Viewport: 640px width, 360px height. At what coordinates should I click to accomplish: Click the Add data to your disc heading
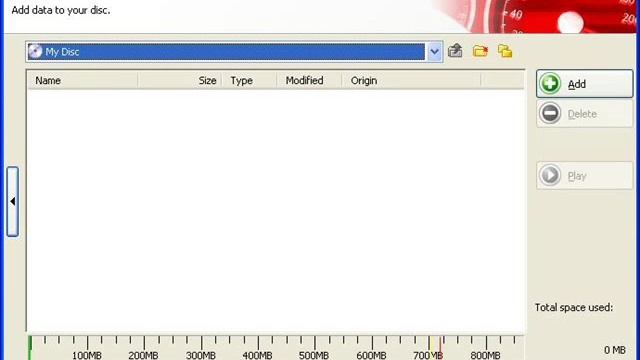point(61,10)
